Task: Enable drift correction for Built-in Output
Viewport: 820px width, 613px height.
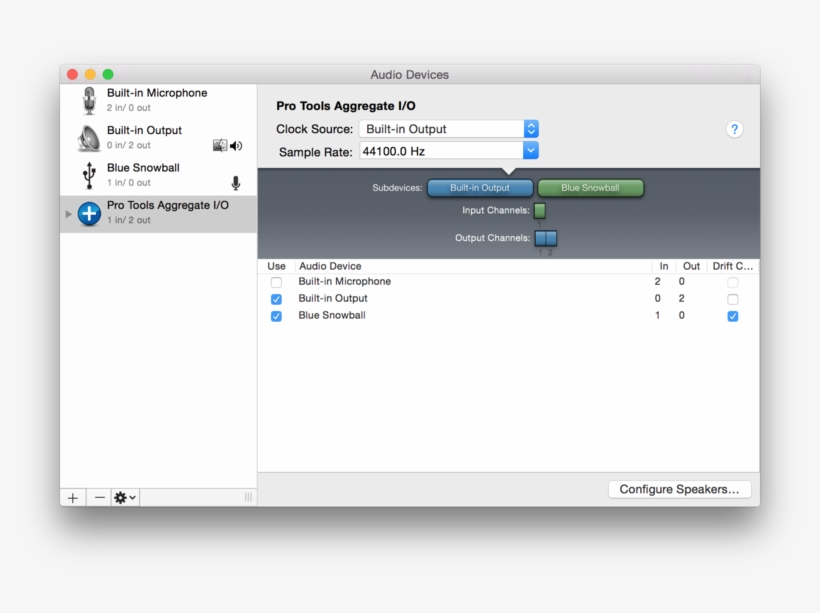Action: point(733,299)
